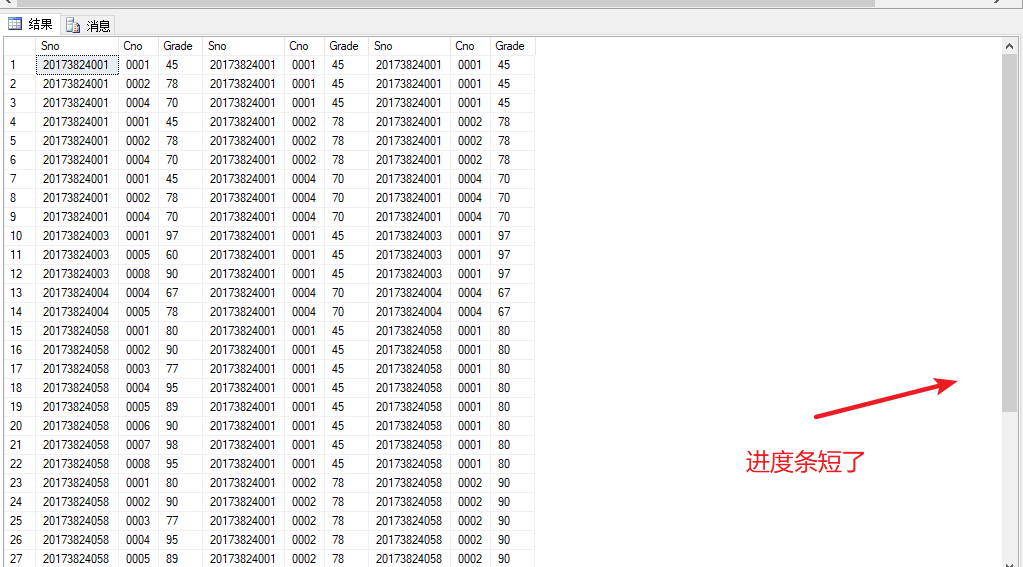This screenshot has height=567, width=1023.
Task: Click third Cno 0002 in row 5
Action: (470, 140)
